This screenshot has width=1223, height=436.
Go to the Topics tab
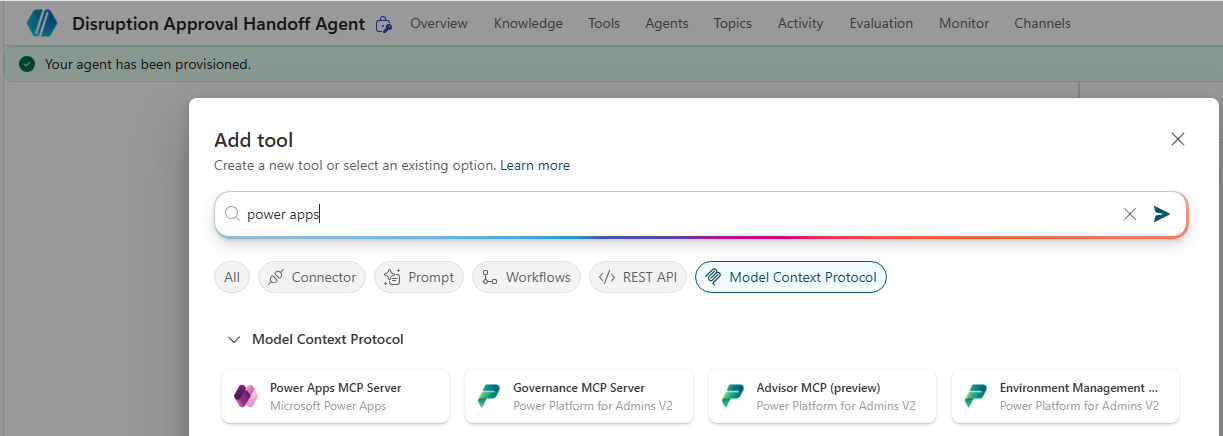pos(733,23)
